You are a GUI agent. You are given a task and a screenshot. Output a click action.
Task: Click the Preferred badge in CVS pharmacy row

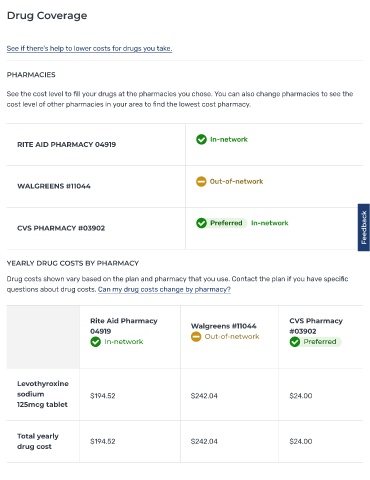[226, 223]
